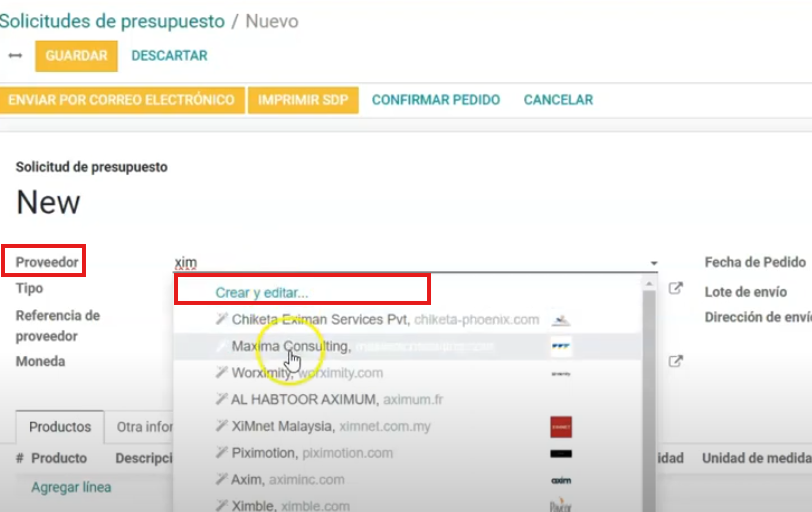The height and width of the screenshot is (512, 812).
Task: Click the Tipo field label
Action: [30, 288]
